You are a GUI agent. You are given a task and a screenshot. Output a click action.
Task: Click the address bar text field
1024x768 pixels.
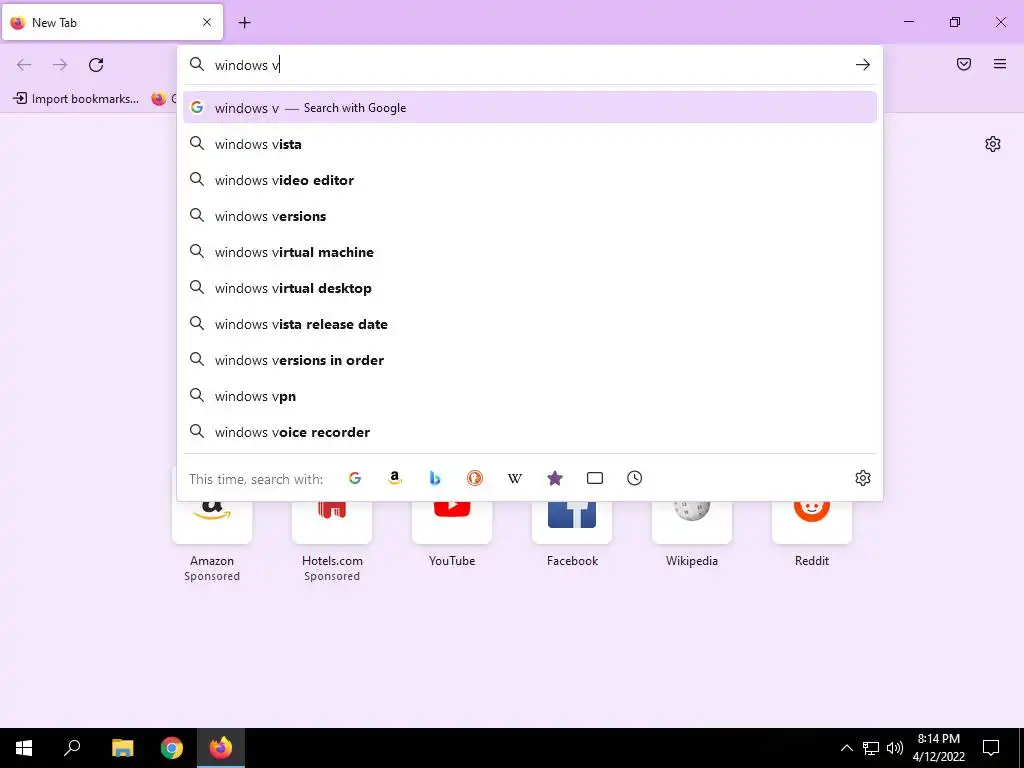tap(529, 65)
